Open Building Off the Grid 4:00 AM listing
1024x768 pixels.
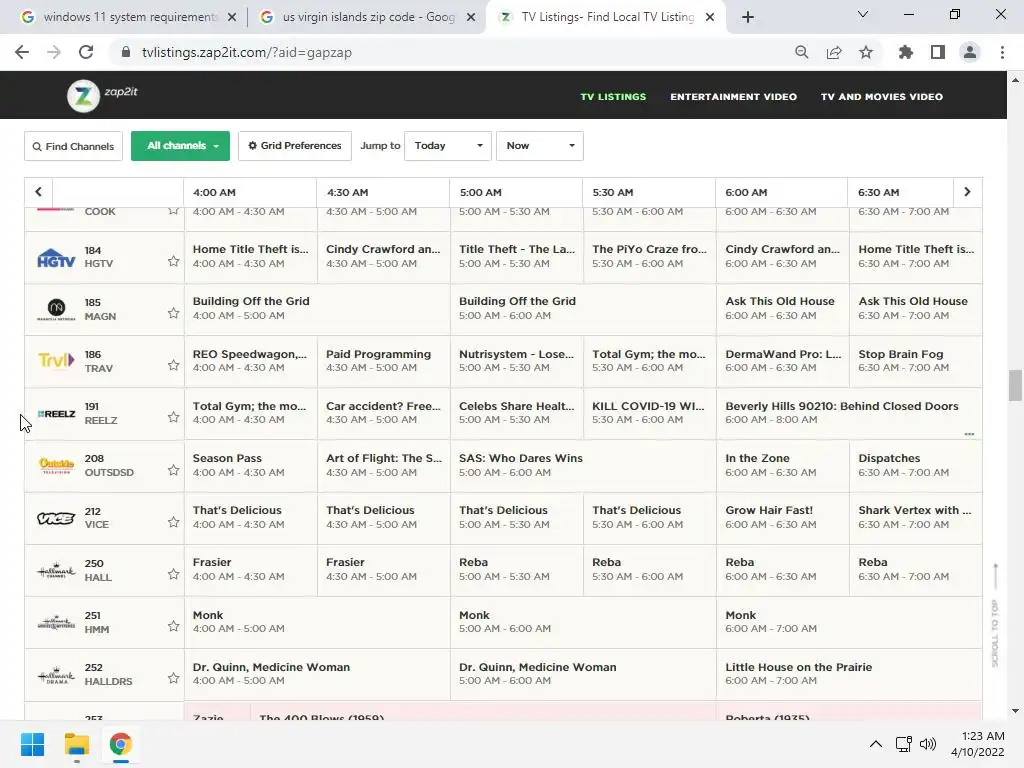(317, 309)
